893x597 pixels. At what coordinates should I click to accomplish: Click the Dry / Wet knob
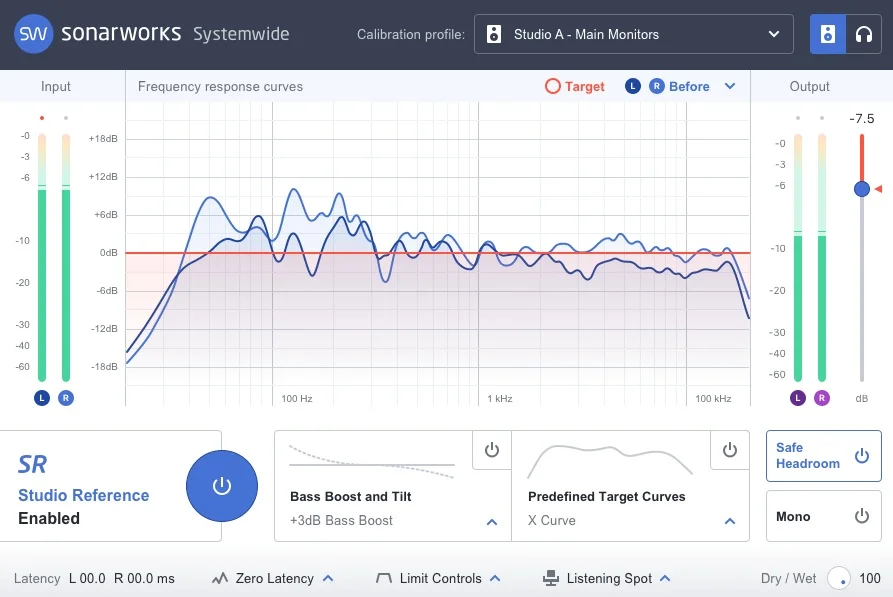tap(839, 578)
